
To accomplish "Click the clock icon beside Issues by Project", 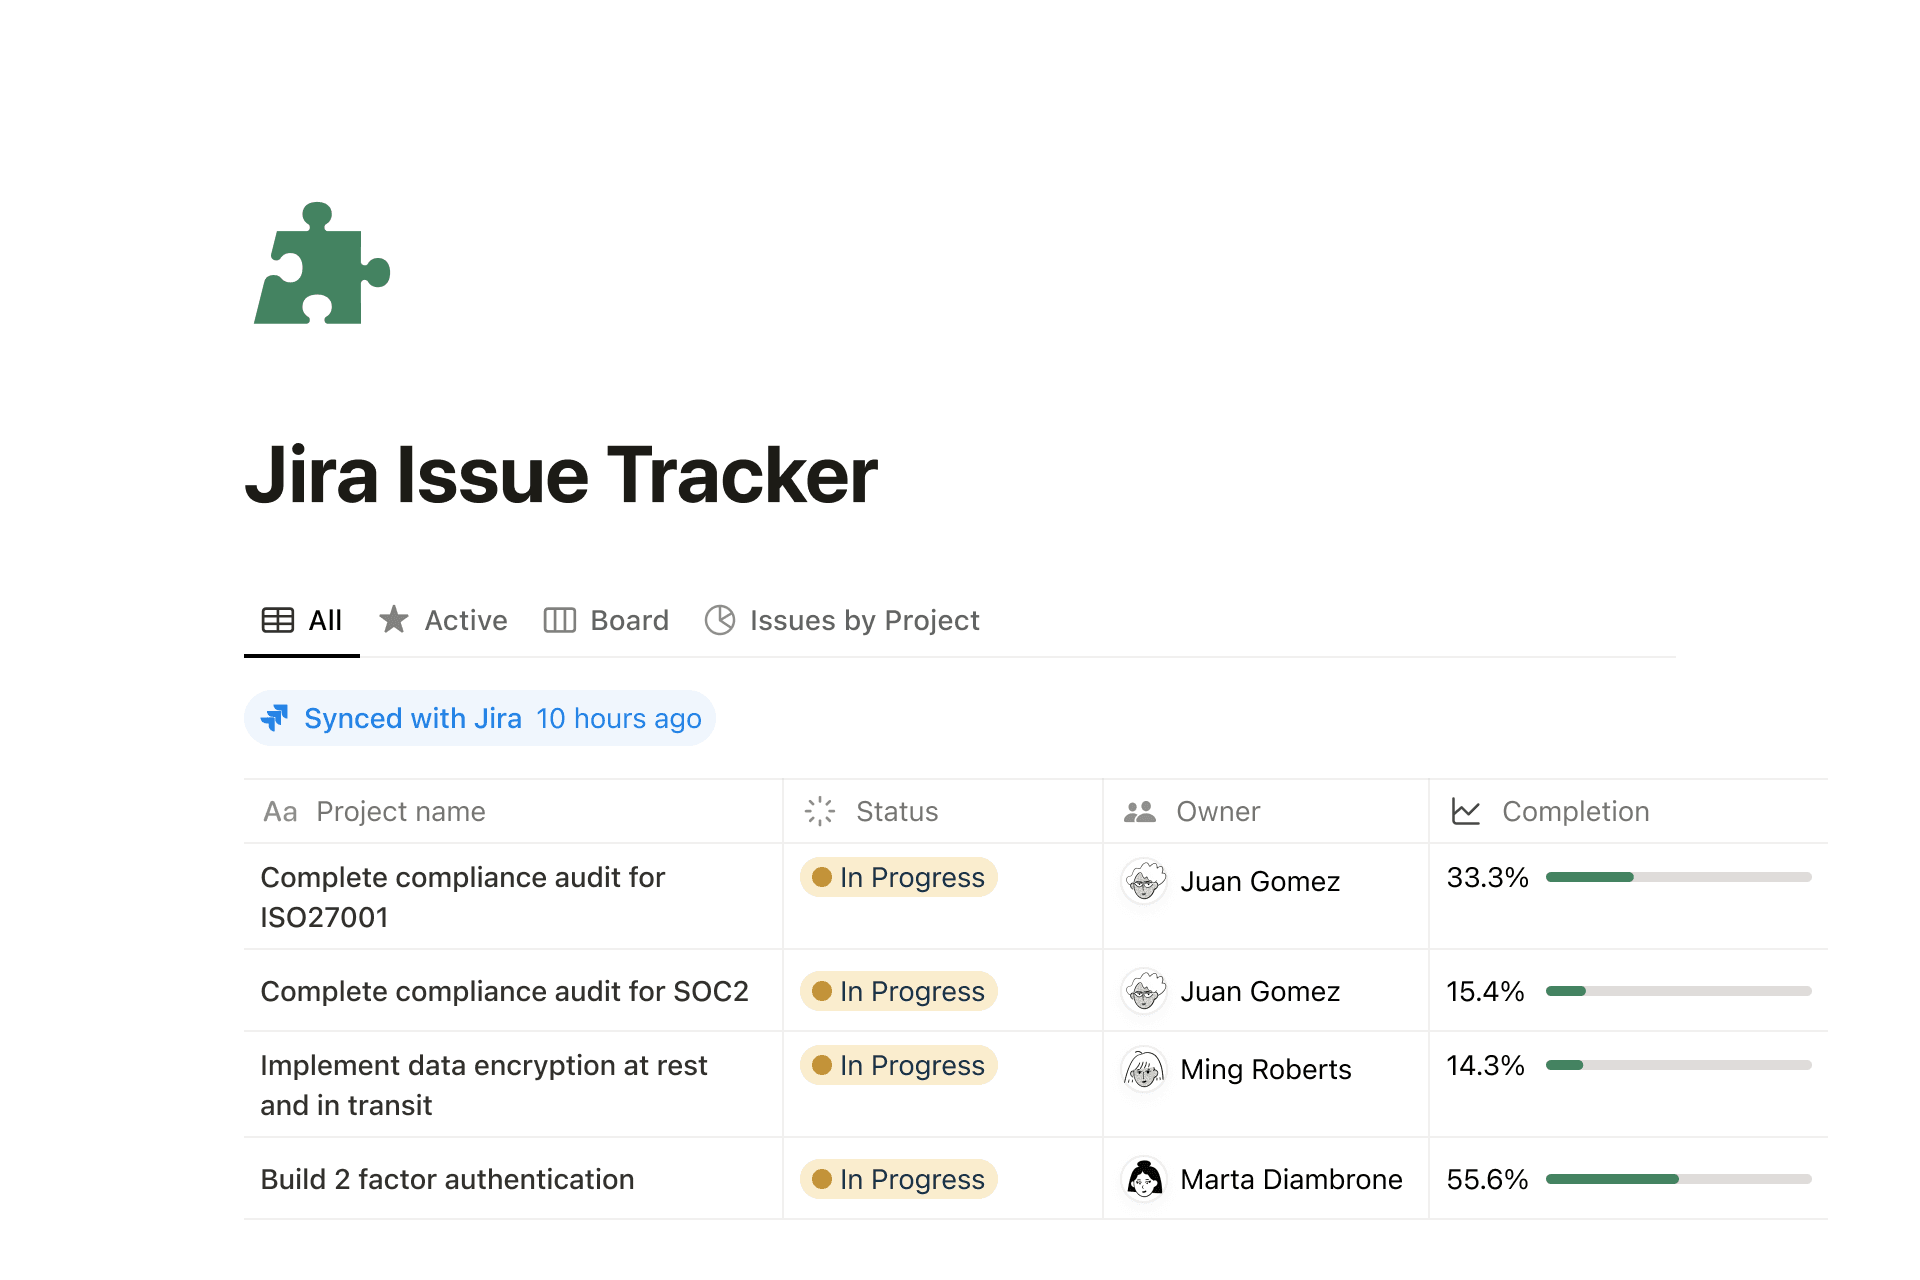I will pos(721,620).
